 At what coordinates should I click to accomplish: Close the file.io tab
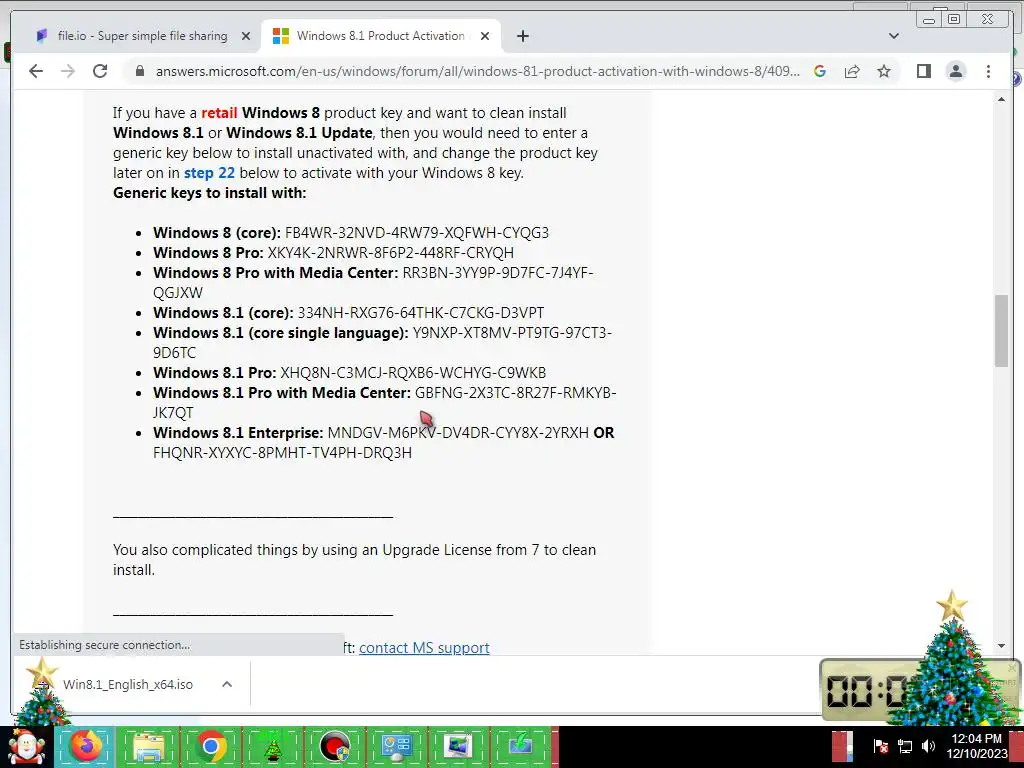click(x=246, y=36)
